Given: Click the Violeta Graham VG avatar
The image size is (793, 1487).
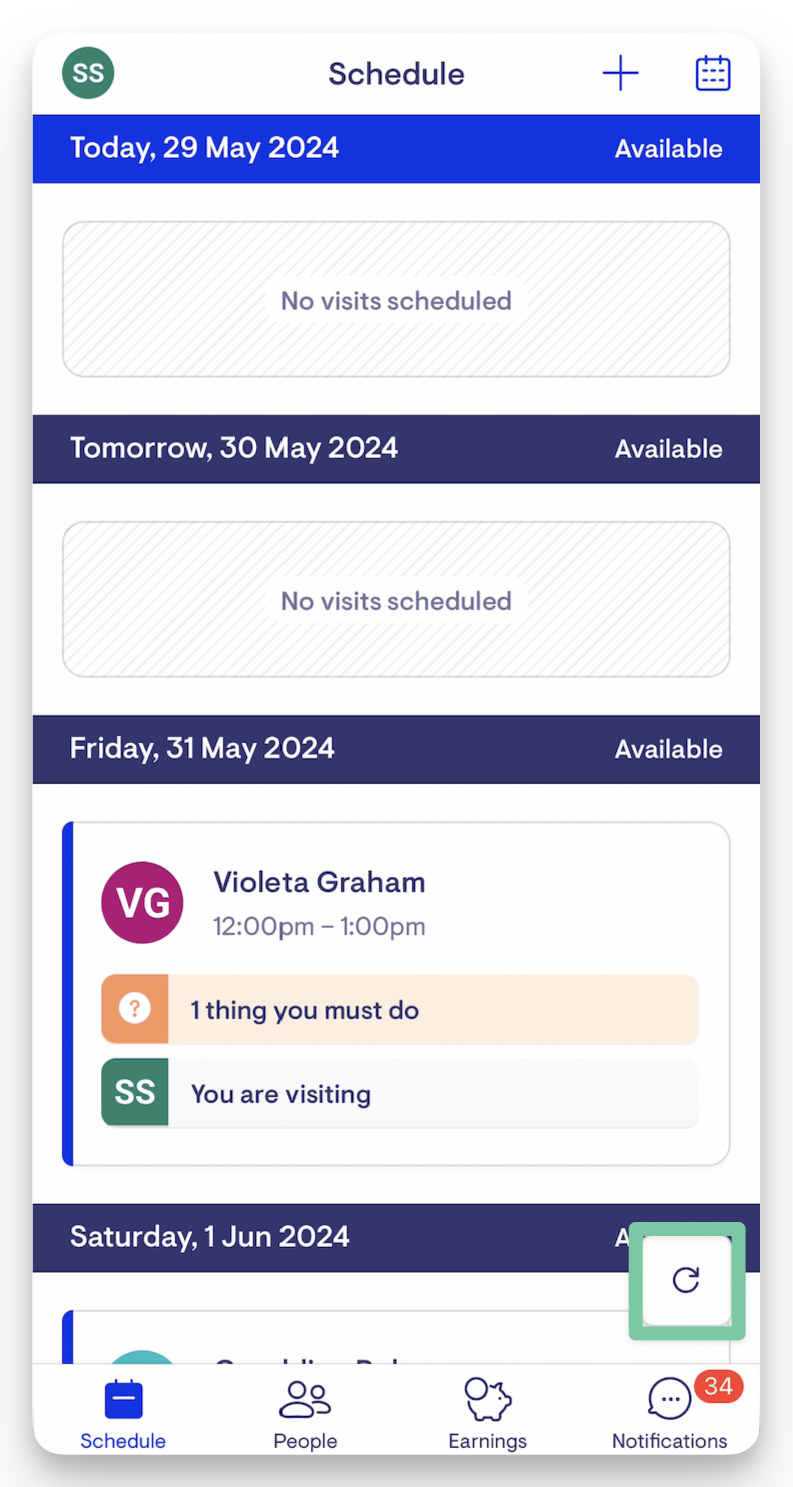Looking at the screenshot, I should [x=142, y=903].
